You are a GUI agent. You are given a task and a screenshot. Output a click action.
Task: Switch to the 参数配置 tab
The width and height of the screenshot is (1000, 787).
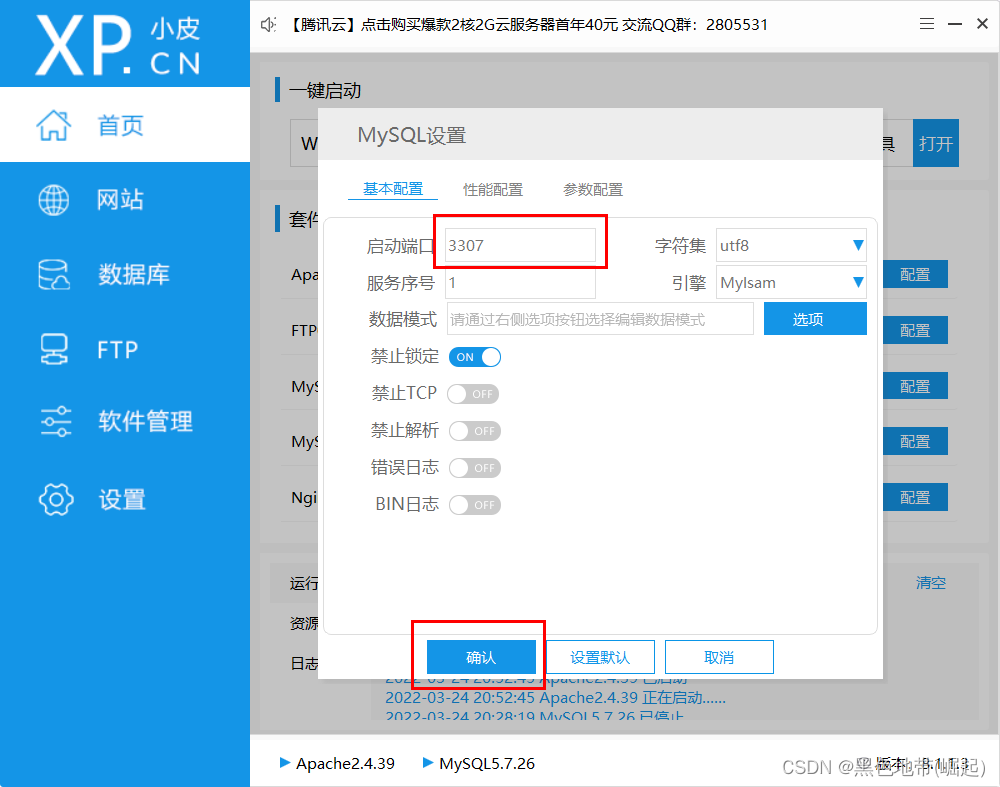click(x=592, y=189)
